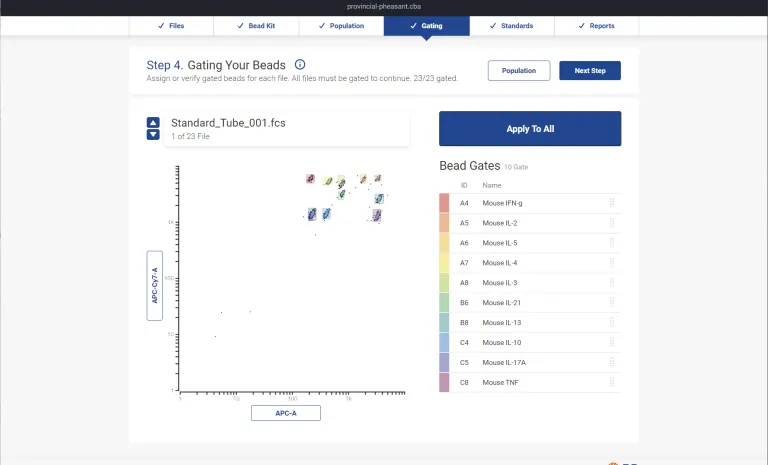768x465 pixels.
Task: Click the Next Step button
Action: 590,71
